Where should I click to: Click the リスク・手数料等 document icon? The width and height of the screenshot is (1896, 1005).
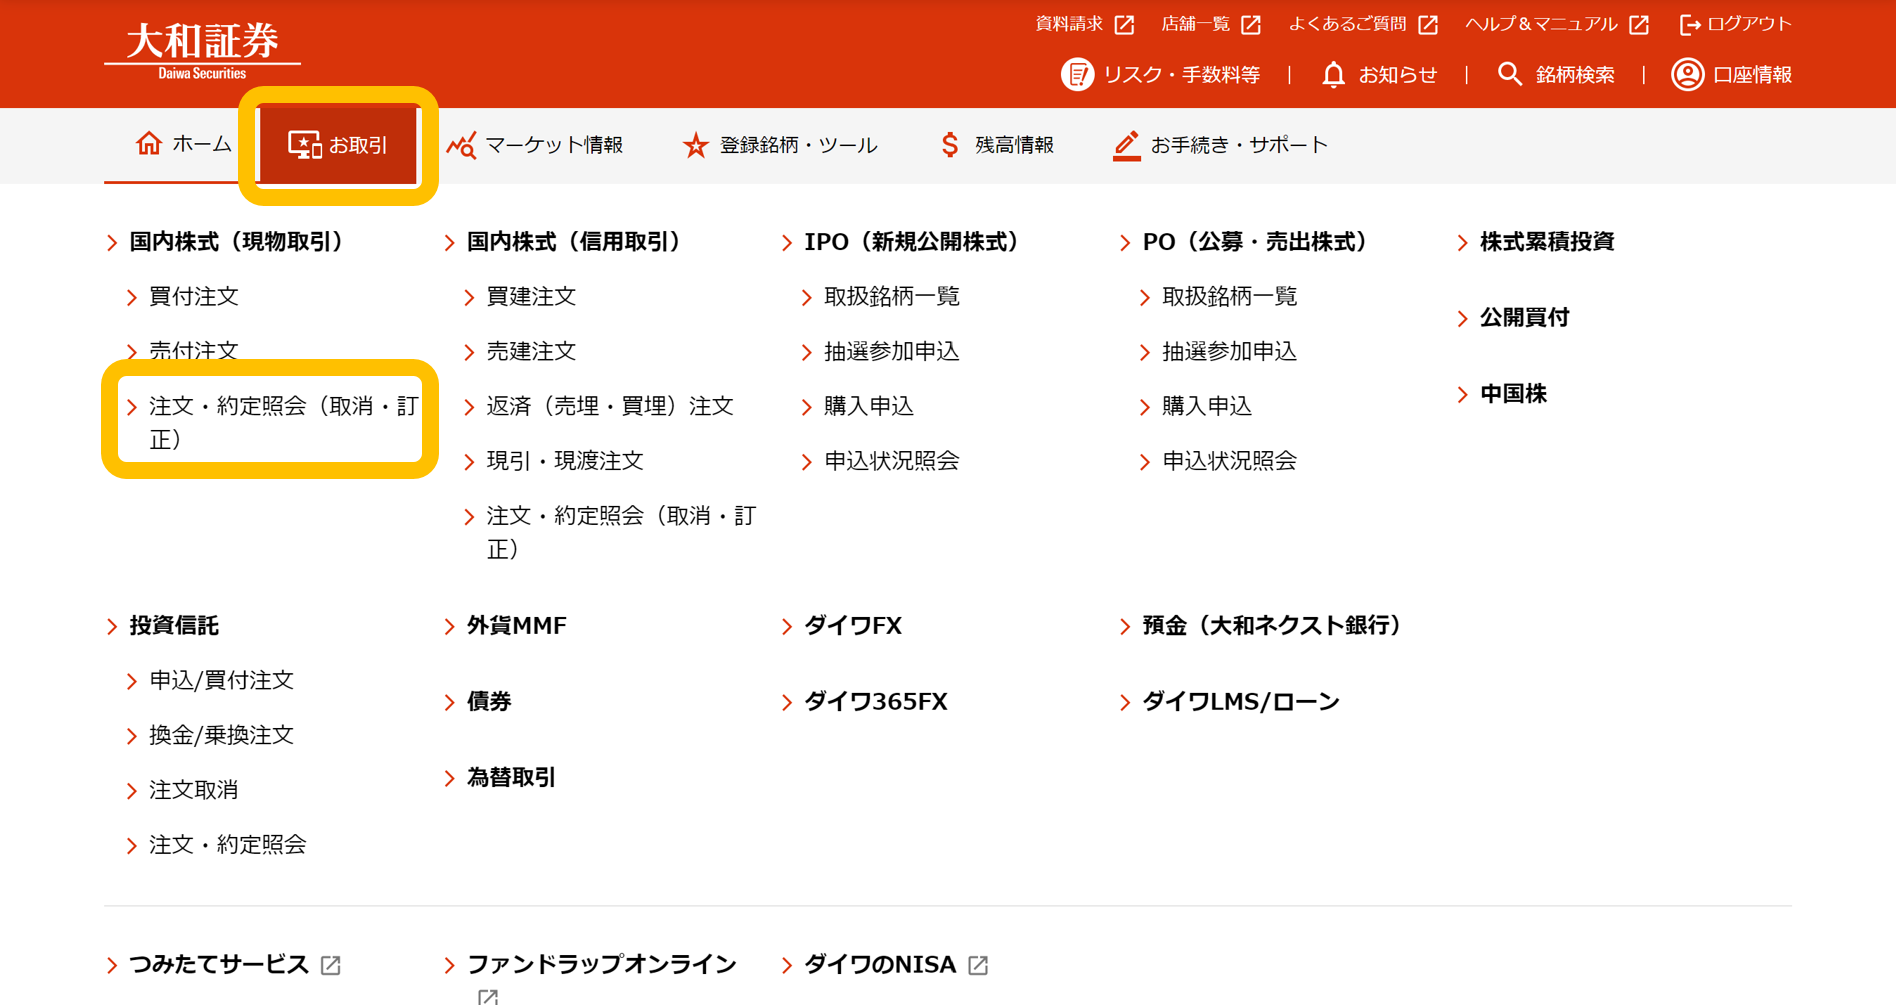click(1077, 75)
